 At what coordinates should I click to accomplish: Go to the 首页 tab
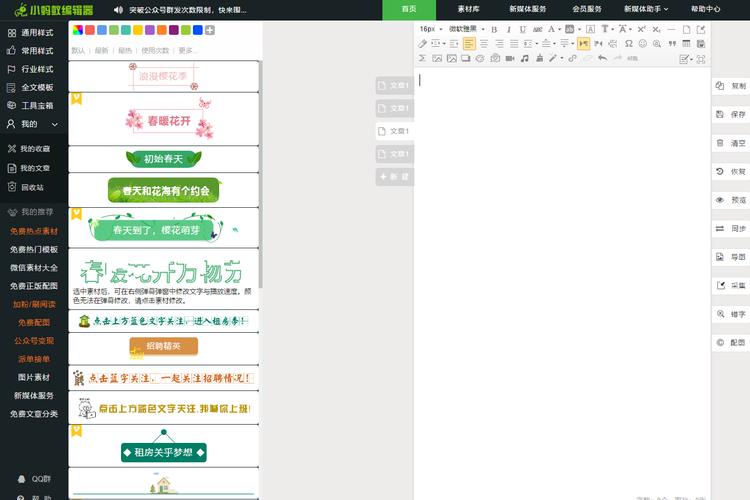[409, 10]
